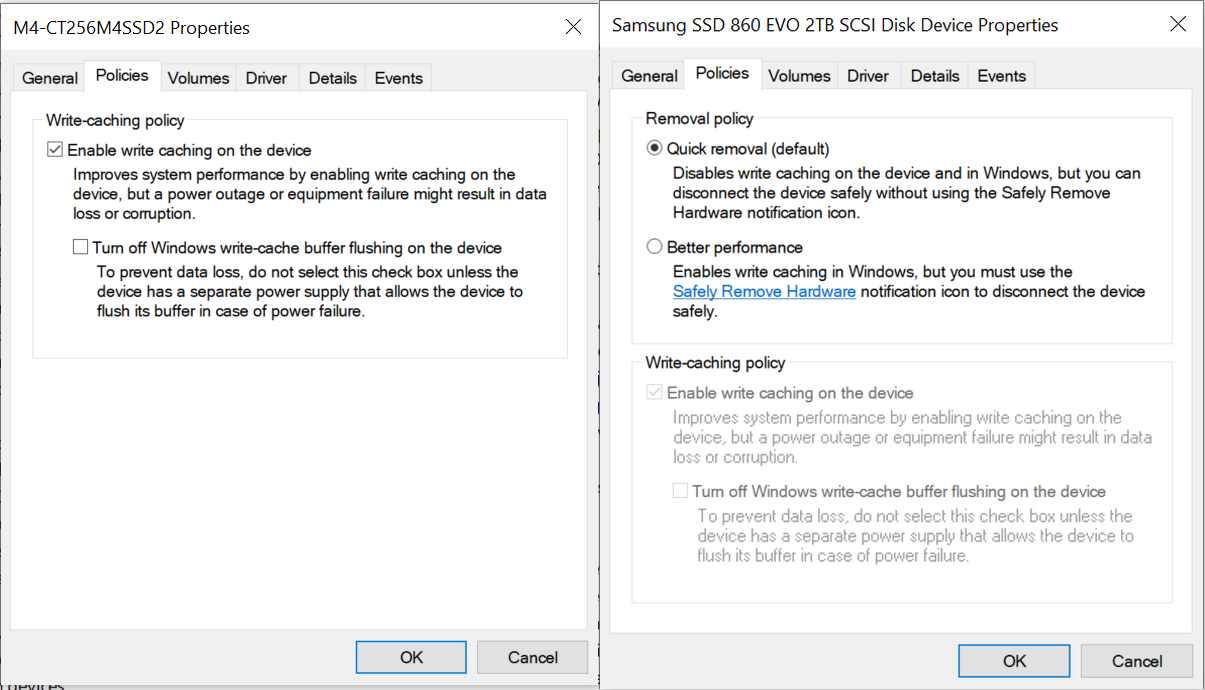Click the 'To prevent data loss' text in M4-CT256M4SSD2 window

tap(310, 292)
